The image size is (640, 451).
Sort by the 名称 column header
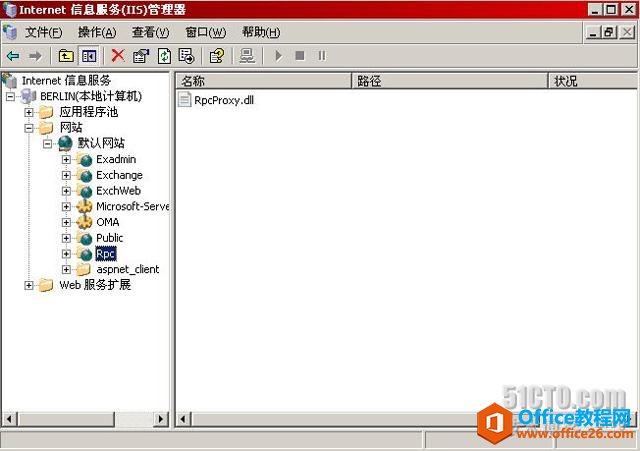click(x=264, y=81)
